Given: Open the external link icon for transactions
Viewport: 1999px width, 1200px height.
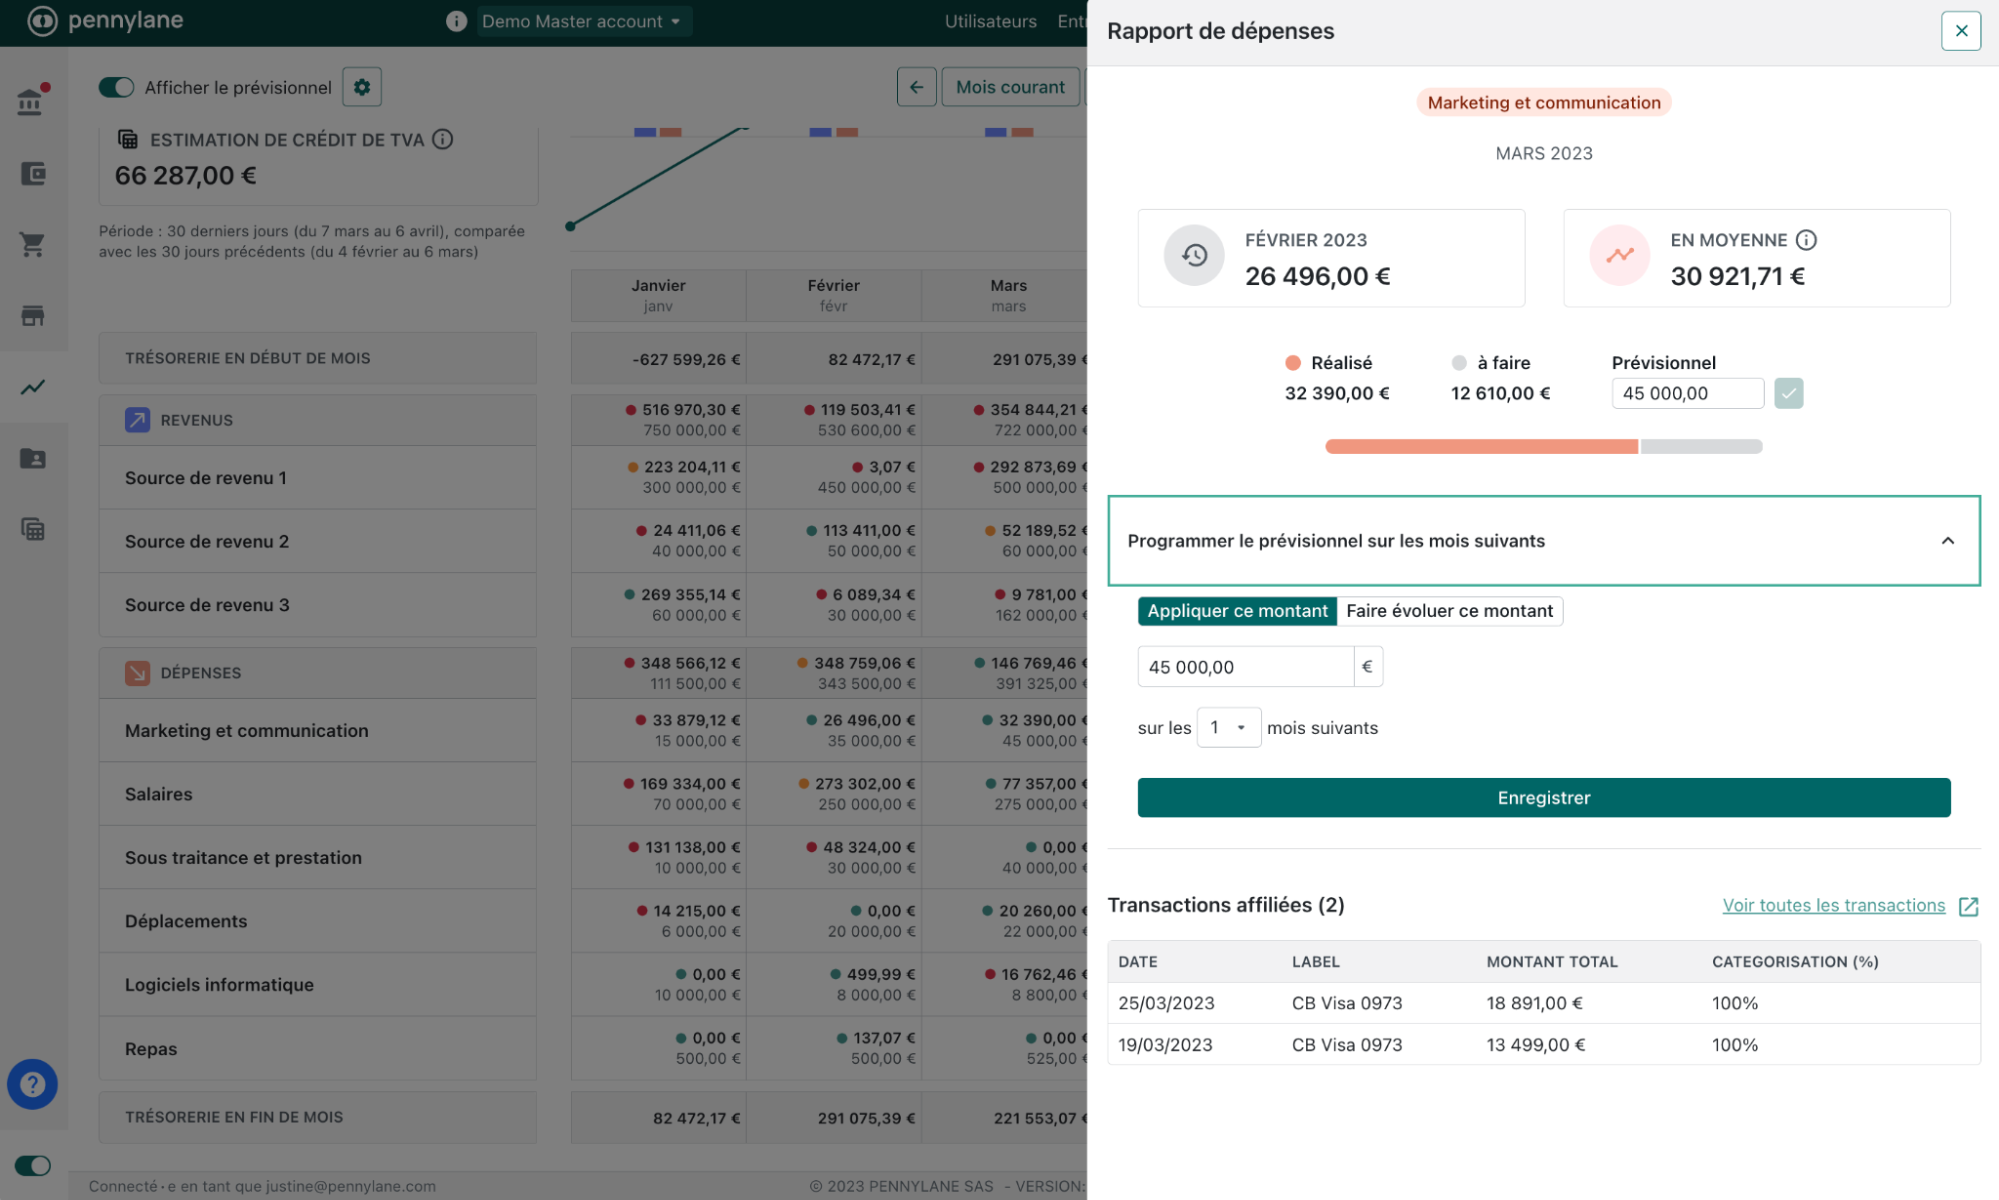Looking at the screenshot, I should coord(1968,906).
